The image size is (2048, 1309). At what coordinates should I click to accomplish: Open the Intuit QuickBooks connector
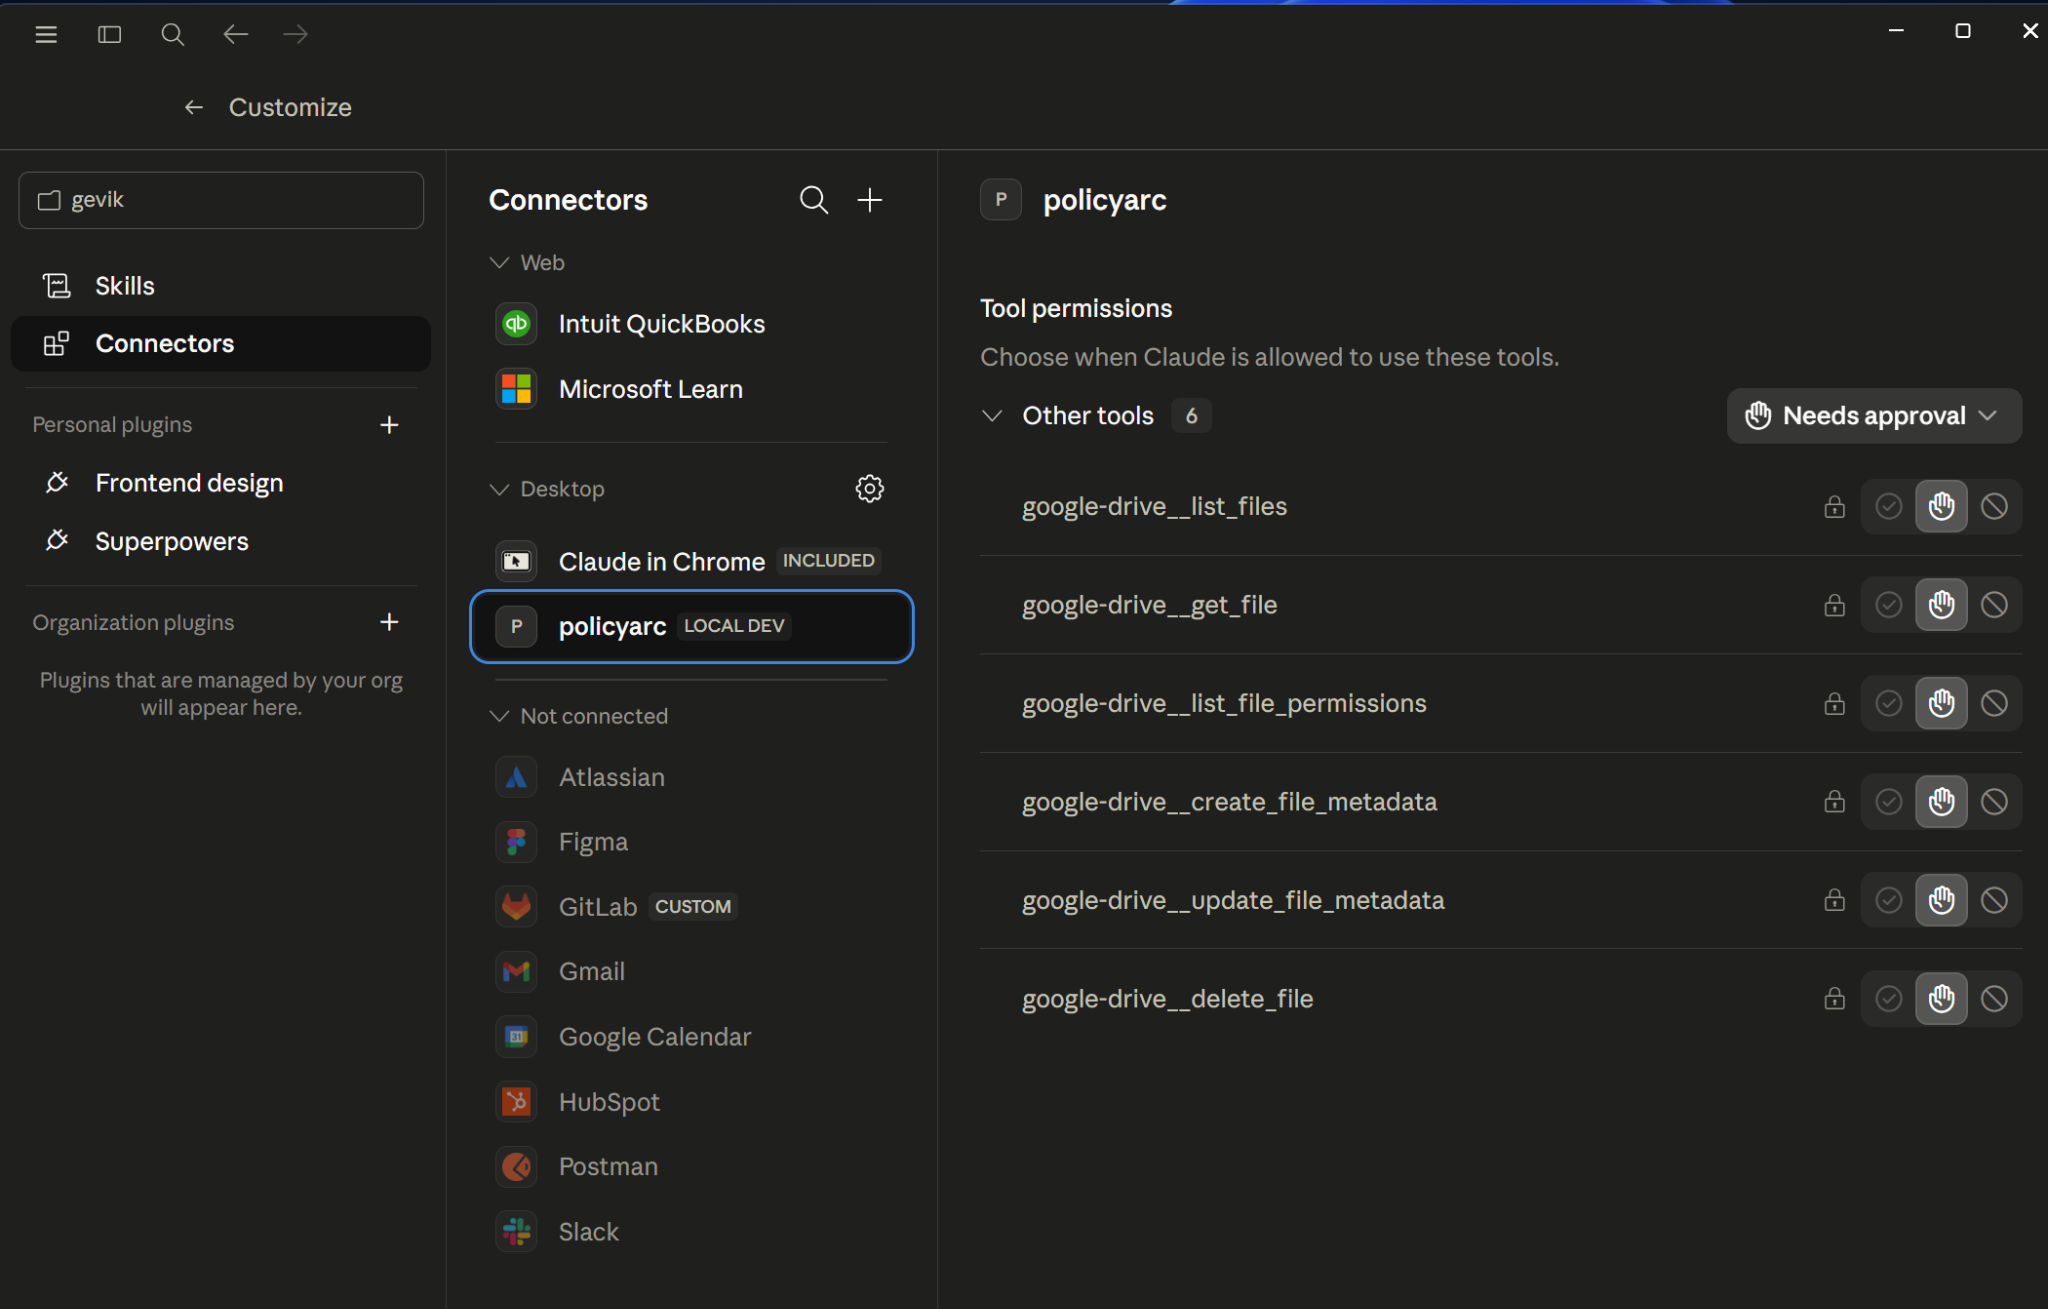point(692,324)
